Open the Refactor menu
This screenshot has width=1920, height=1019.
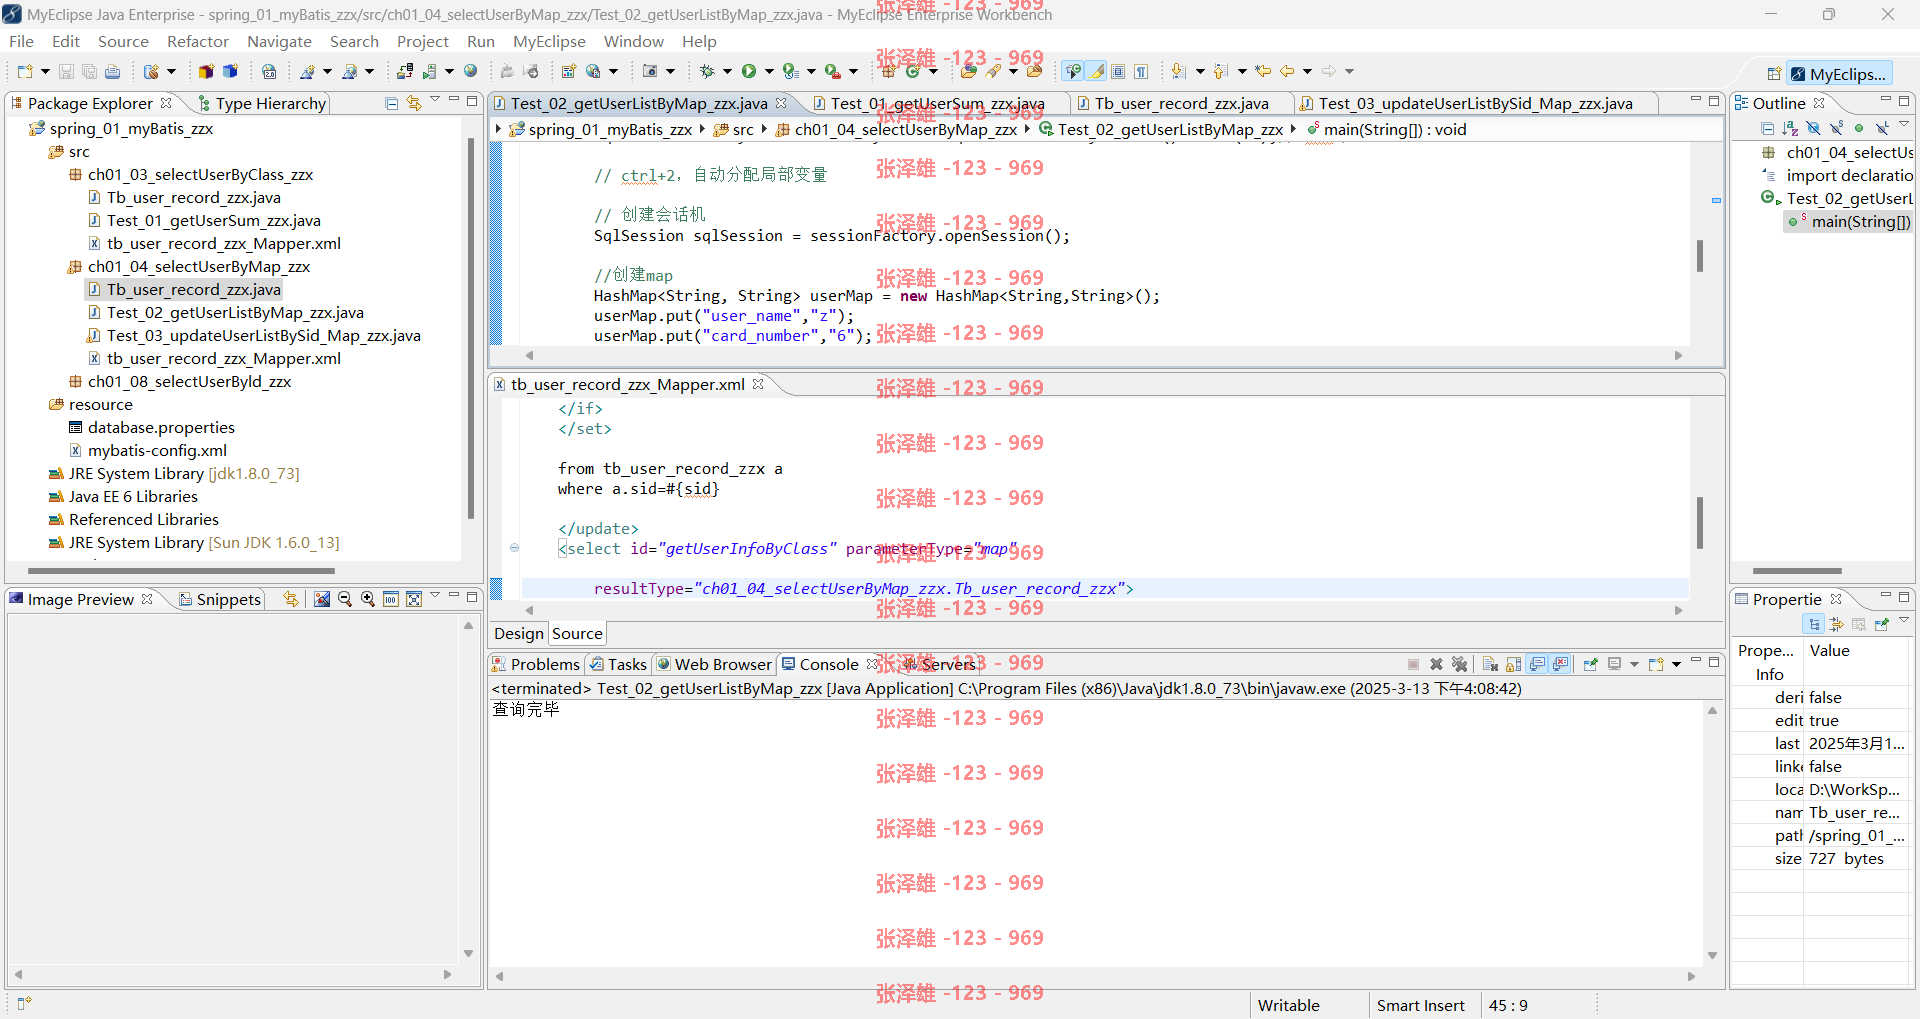click(x=198, y=41)
